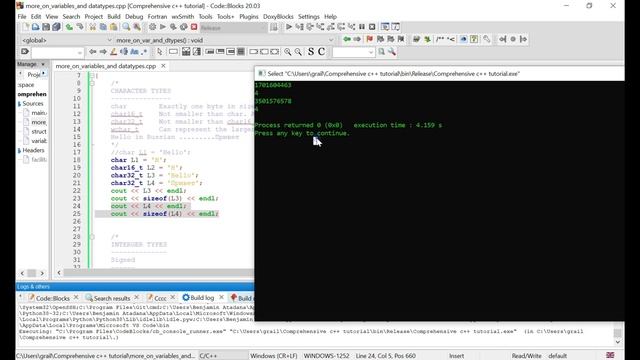The height and width of the screenshot is (360, 640).
Task: Click the console window title bar
Action: click(439, 74)
